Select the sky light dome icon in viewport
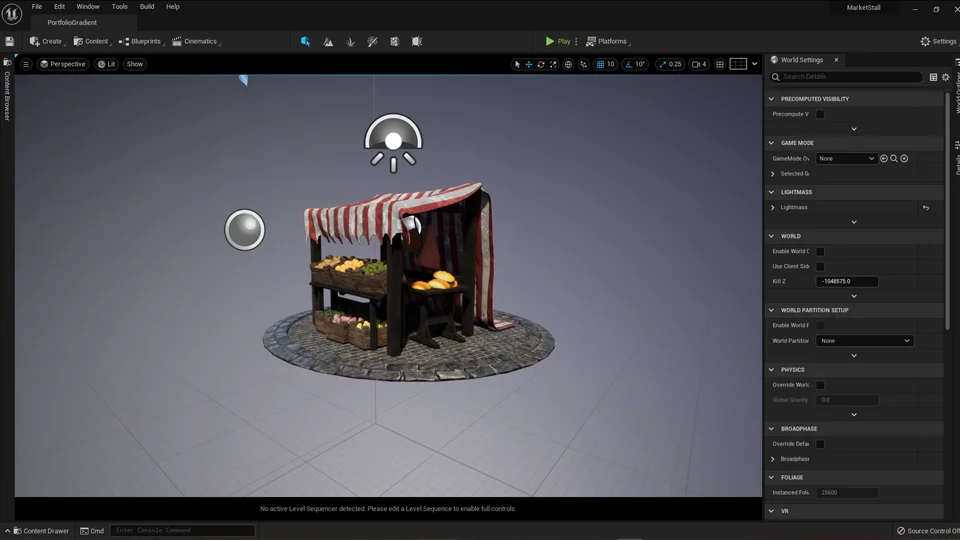The height and width of the screenshot is (540, 960). pos(393,143)
